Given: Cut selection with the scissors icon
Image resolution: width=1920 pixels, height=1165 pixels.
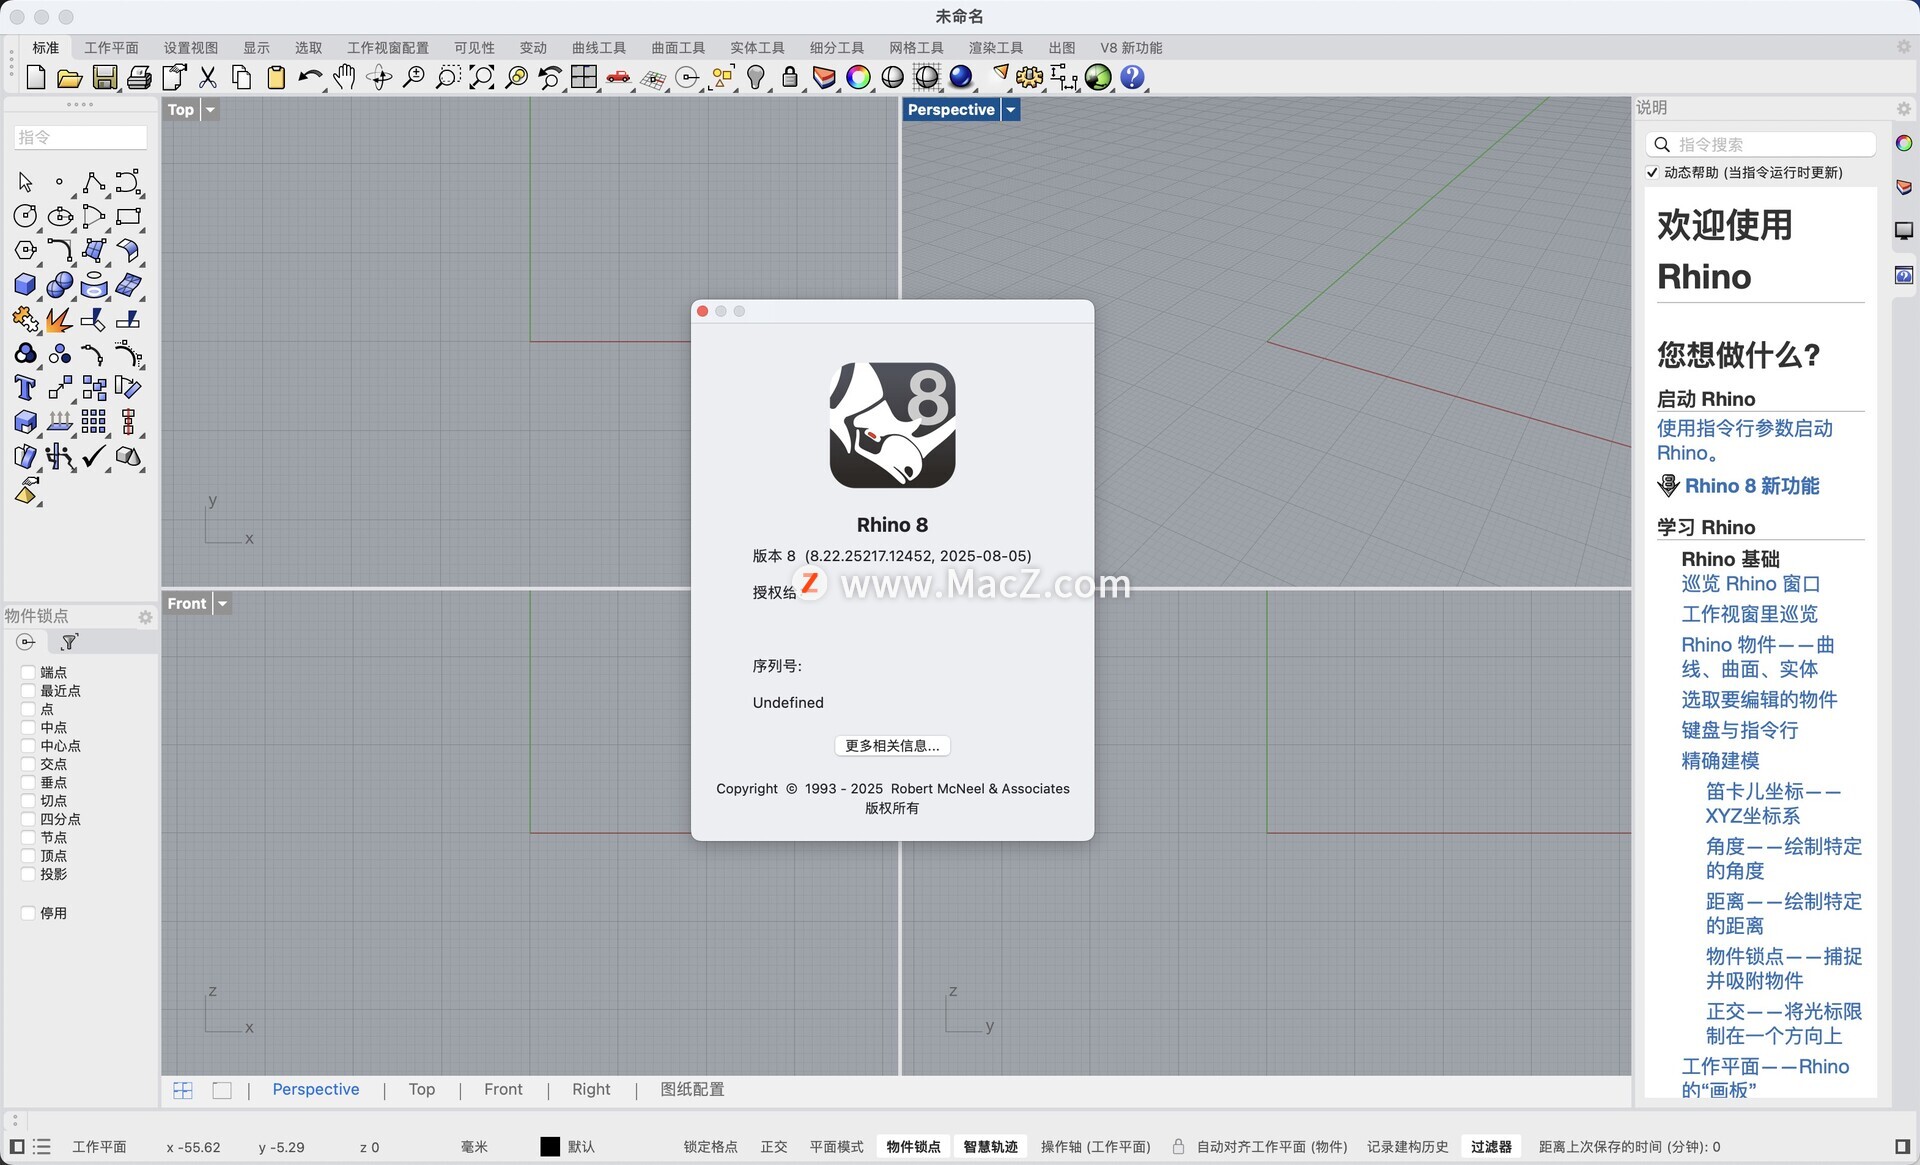Looking at the screenshot, I should click(x=208, y=77).
